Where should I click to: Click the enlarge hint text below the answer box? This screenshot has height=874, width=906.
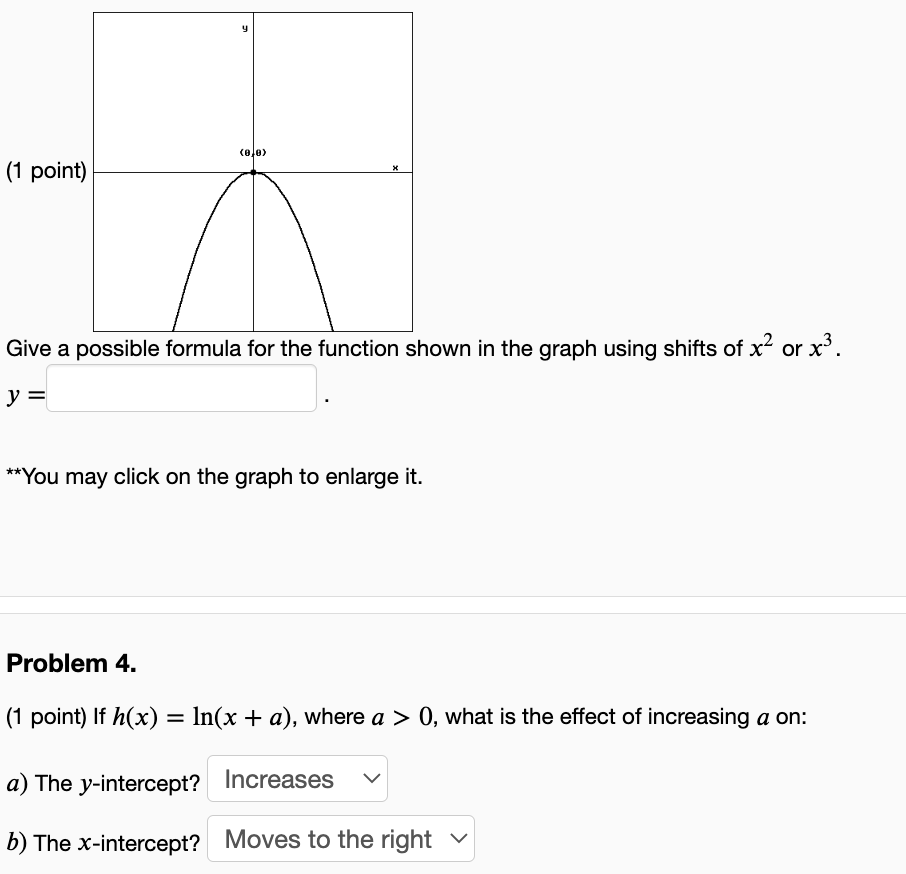pos(212,477)
